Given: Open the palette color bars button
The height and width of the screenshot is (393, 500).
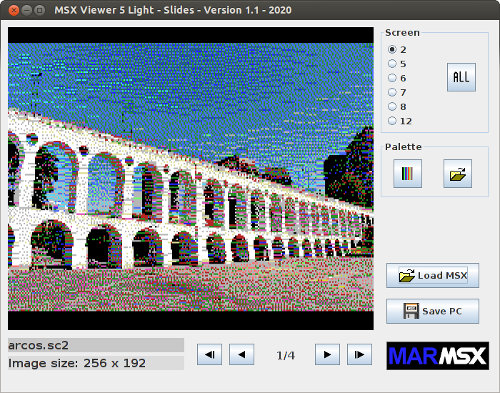Looking at the screenshot, I should coord(407,173).
